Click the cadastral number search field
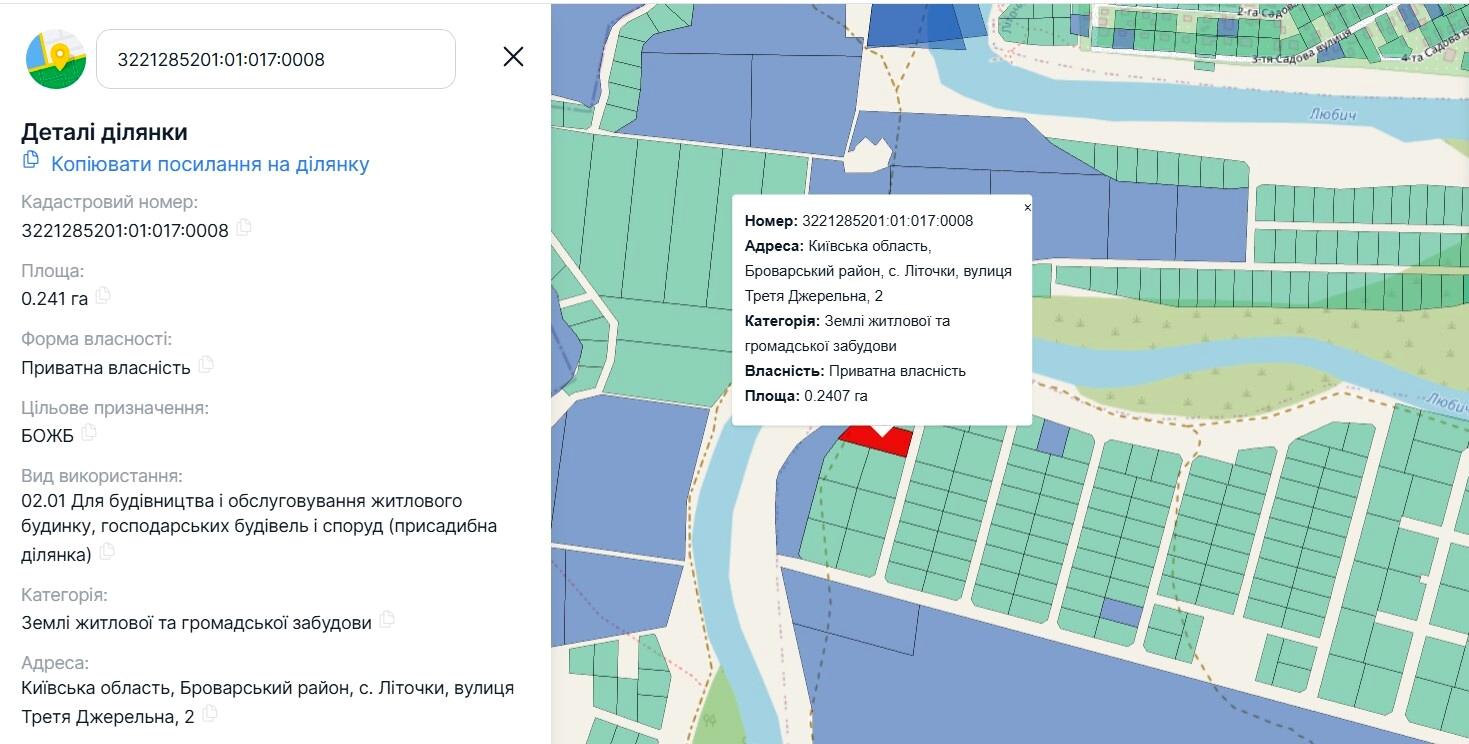1469x744 pixels. coord(275,59)
